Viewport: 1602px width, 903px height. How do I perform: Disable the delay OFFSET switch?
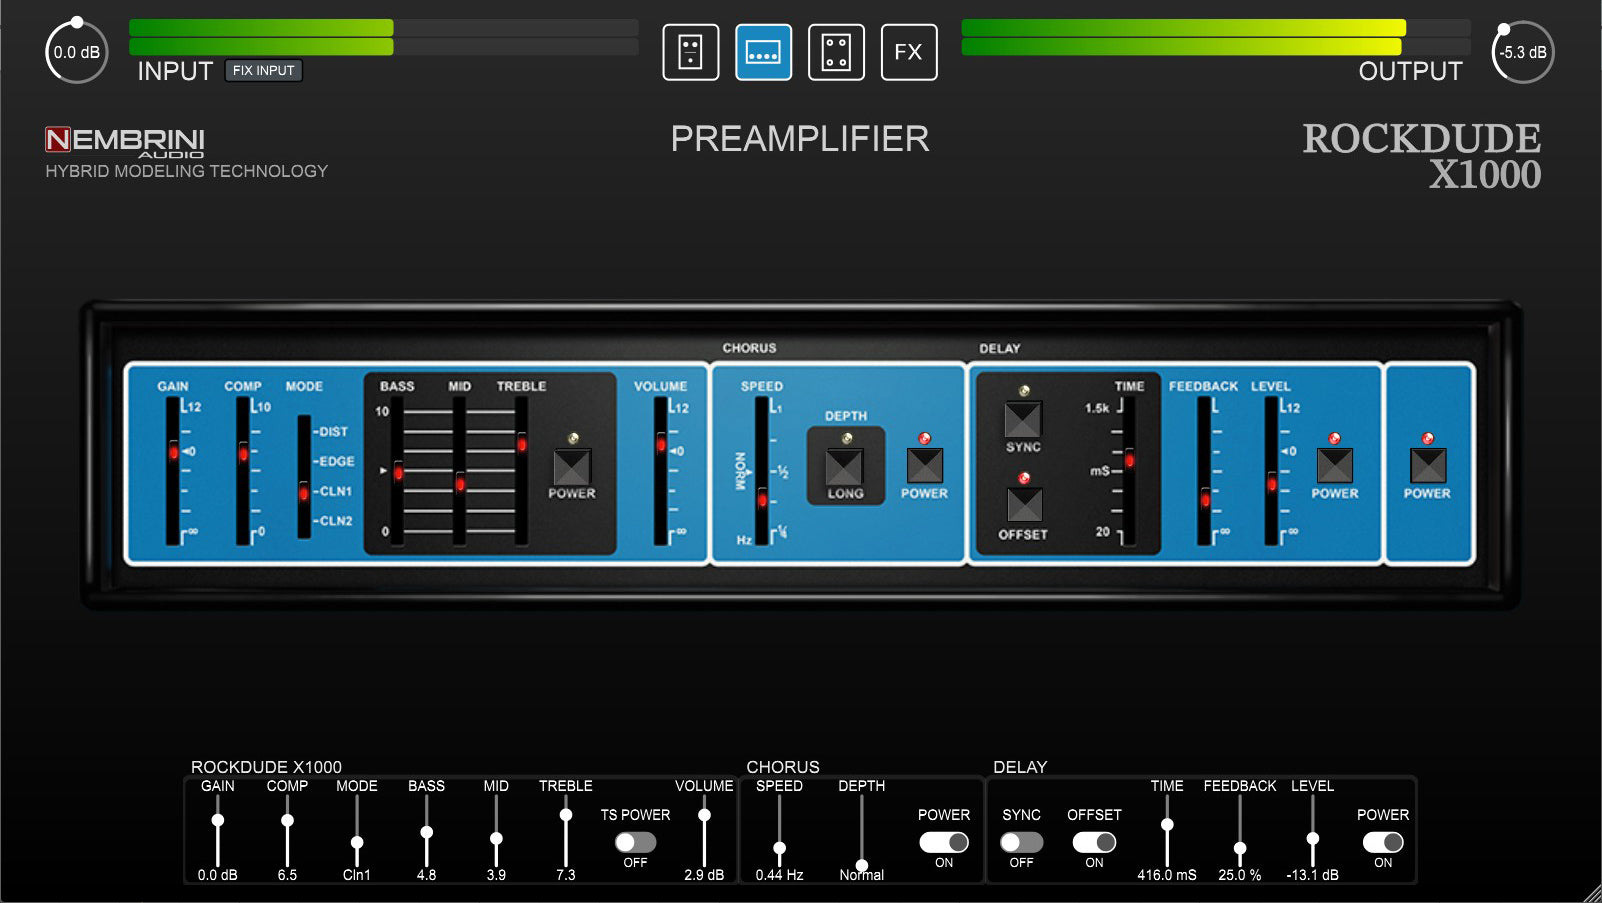1094,842
